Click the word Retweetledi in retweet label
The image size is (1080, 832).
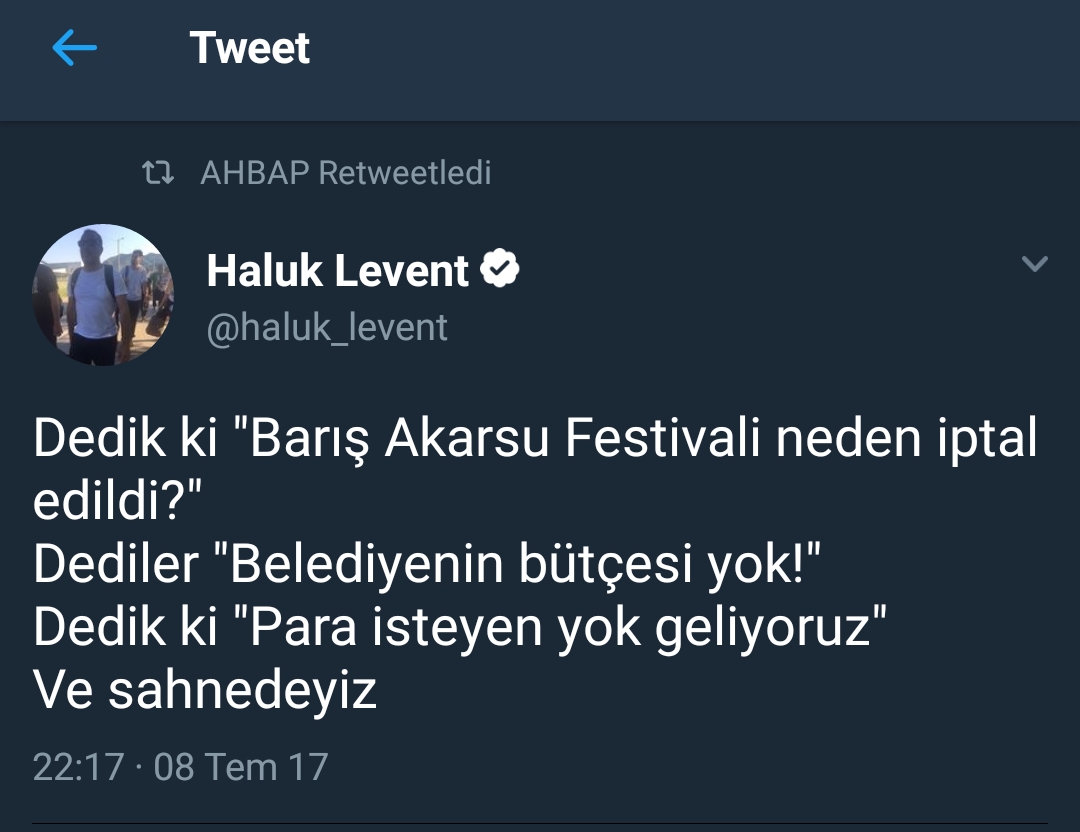[405, 172]
